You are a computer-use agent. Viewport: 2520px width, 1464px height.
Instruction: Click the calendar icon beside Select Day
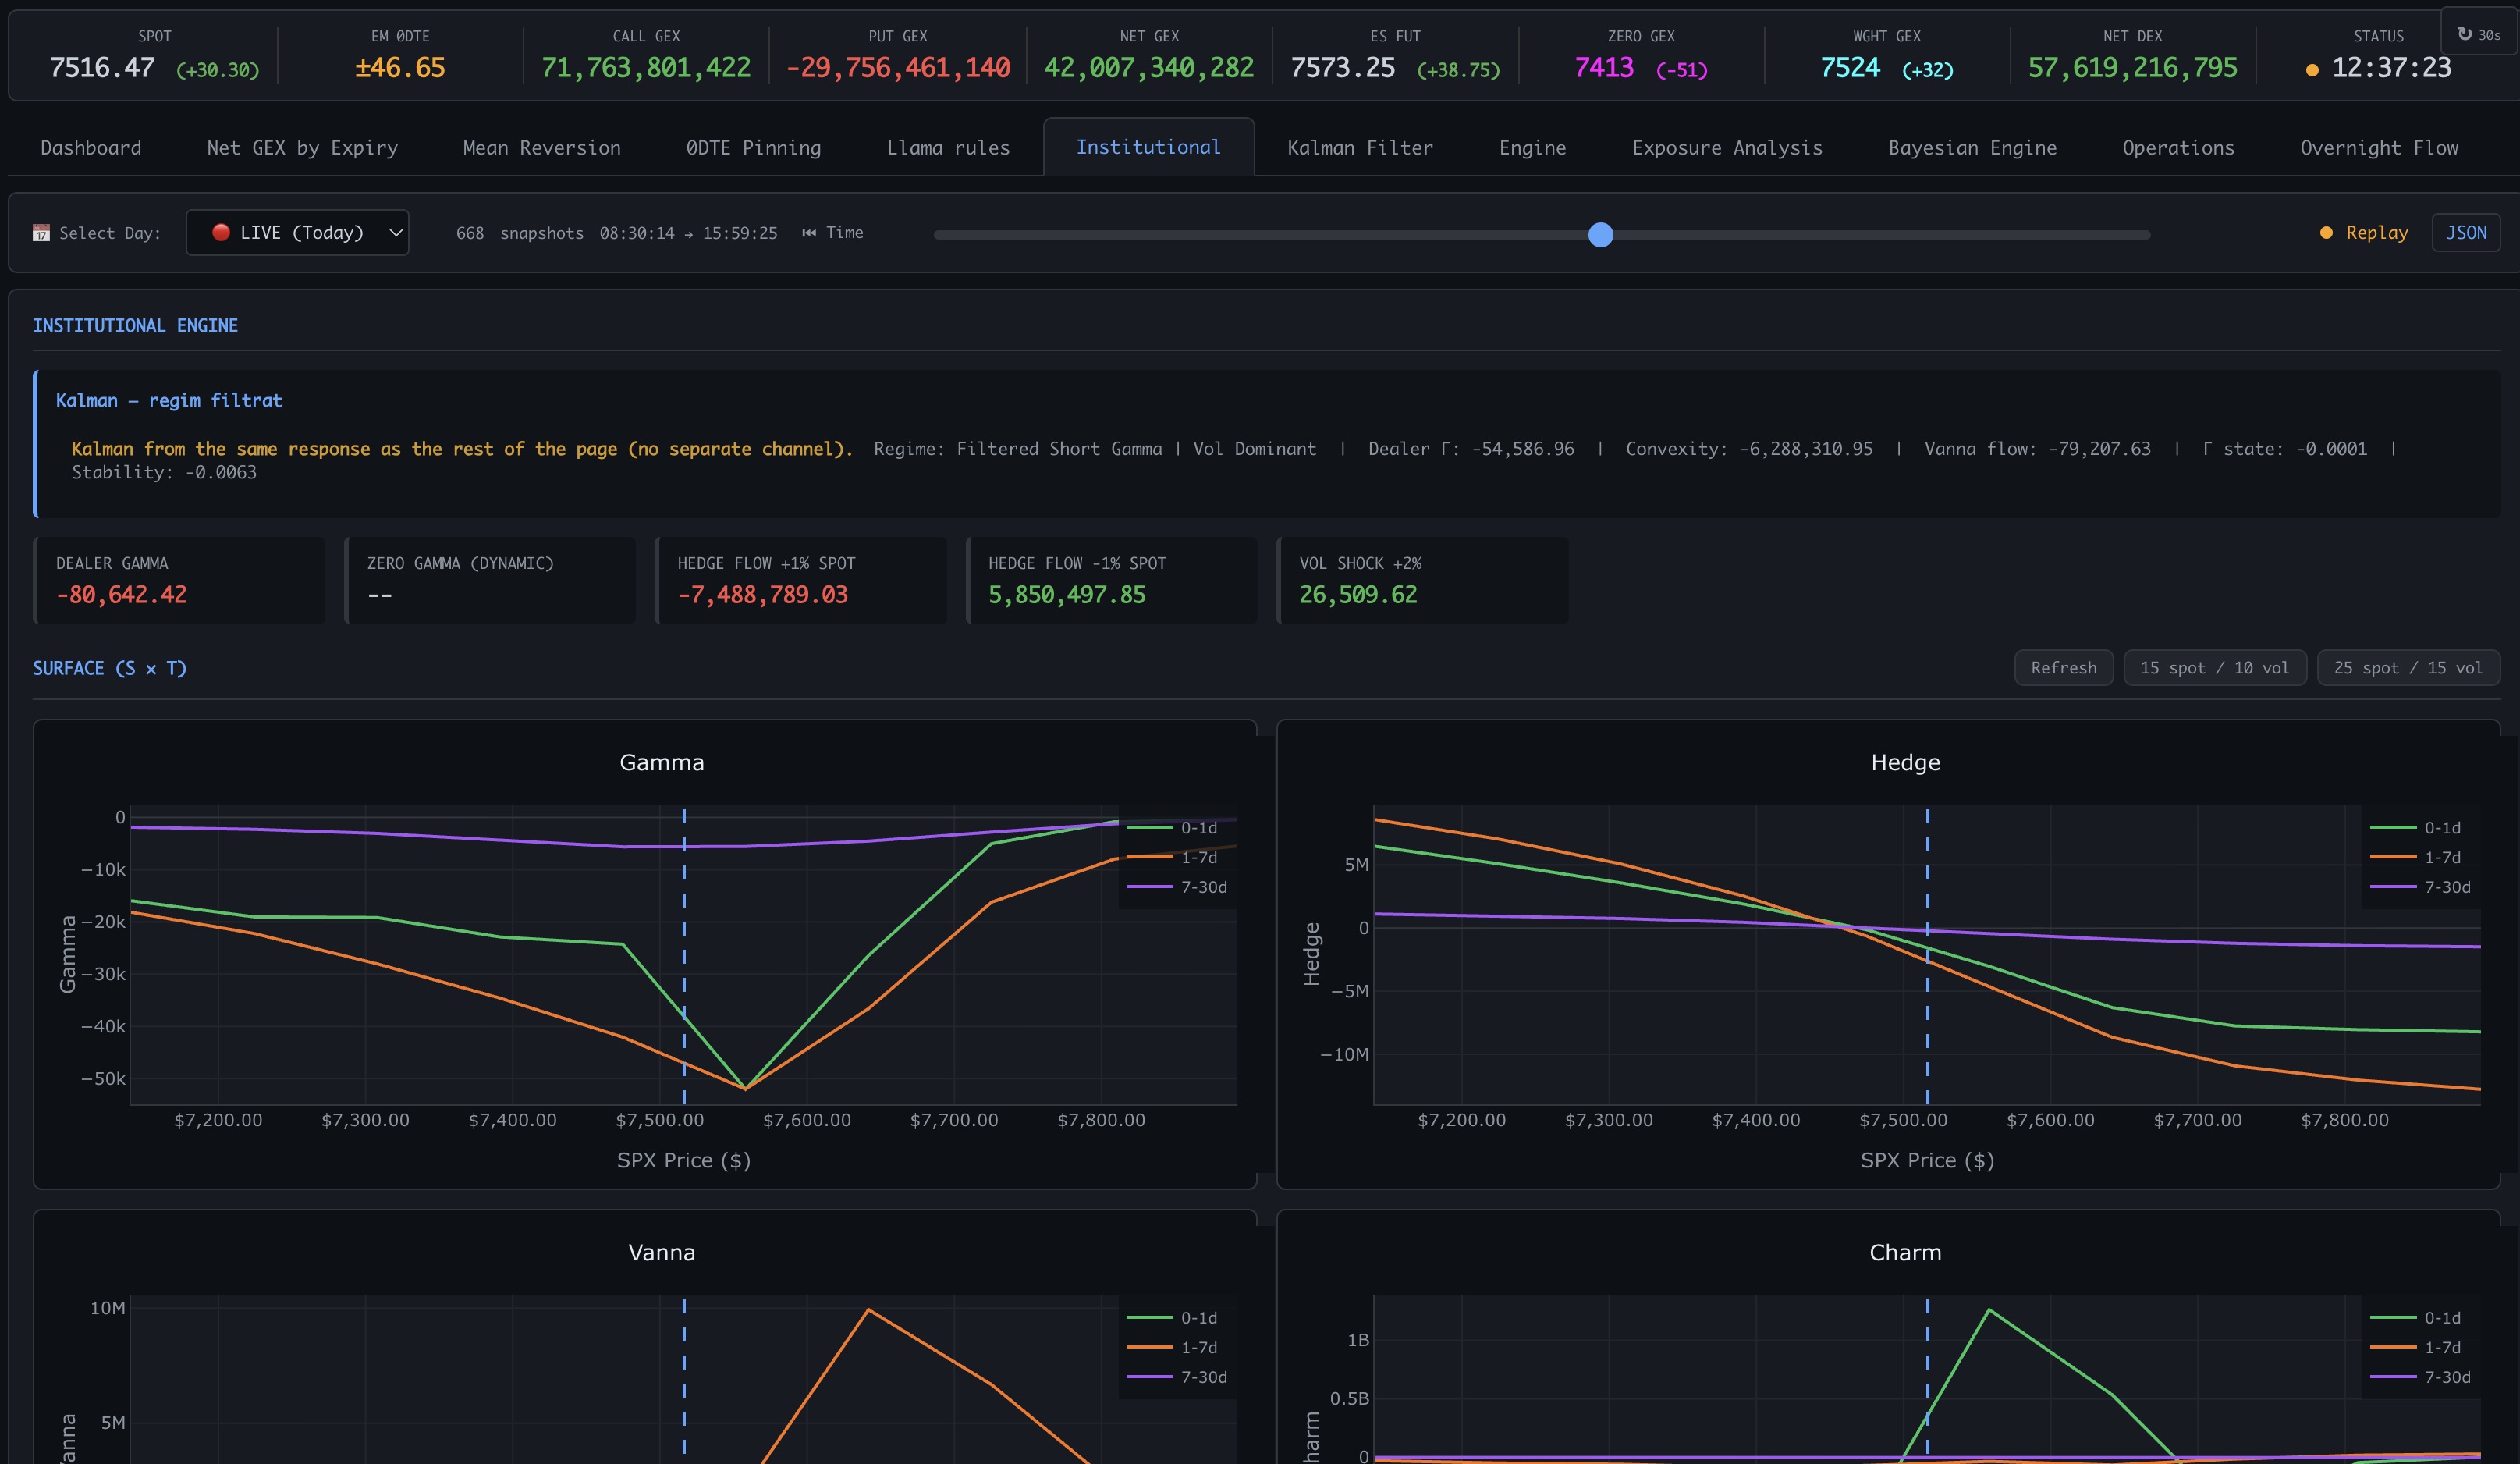coord(41,233)
